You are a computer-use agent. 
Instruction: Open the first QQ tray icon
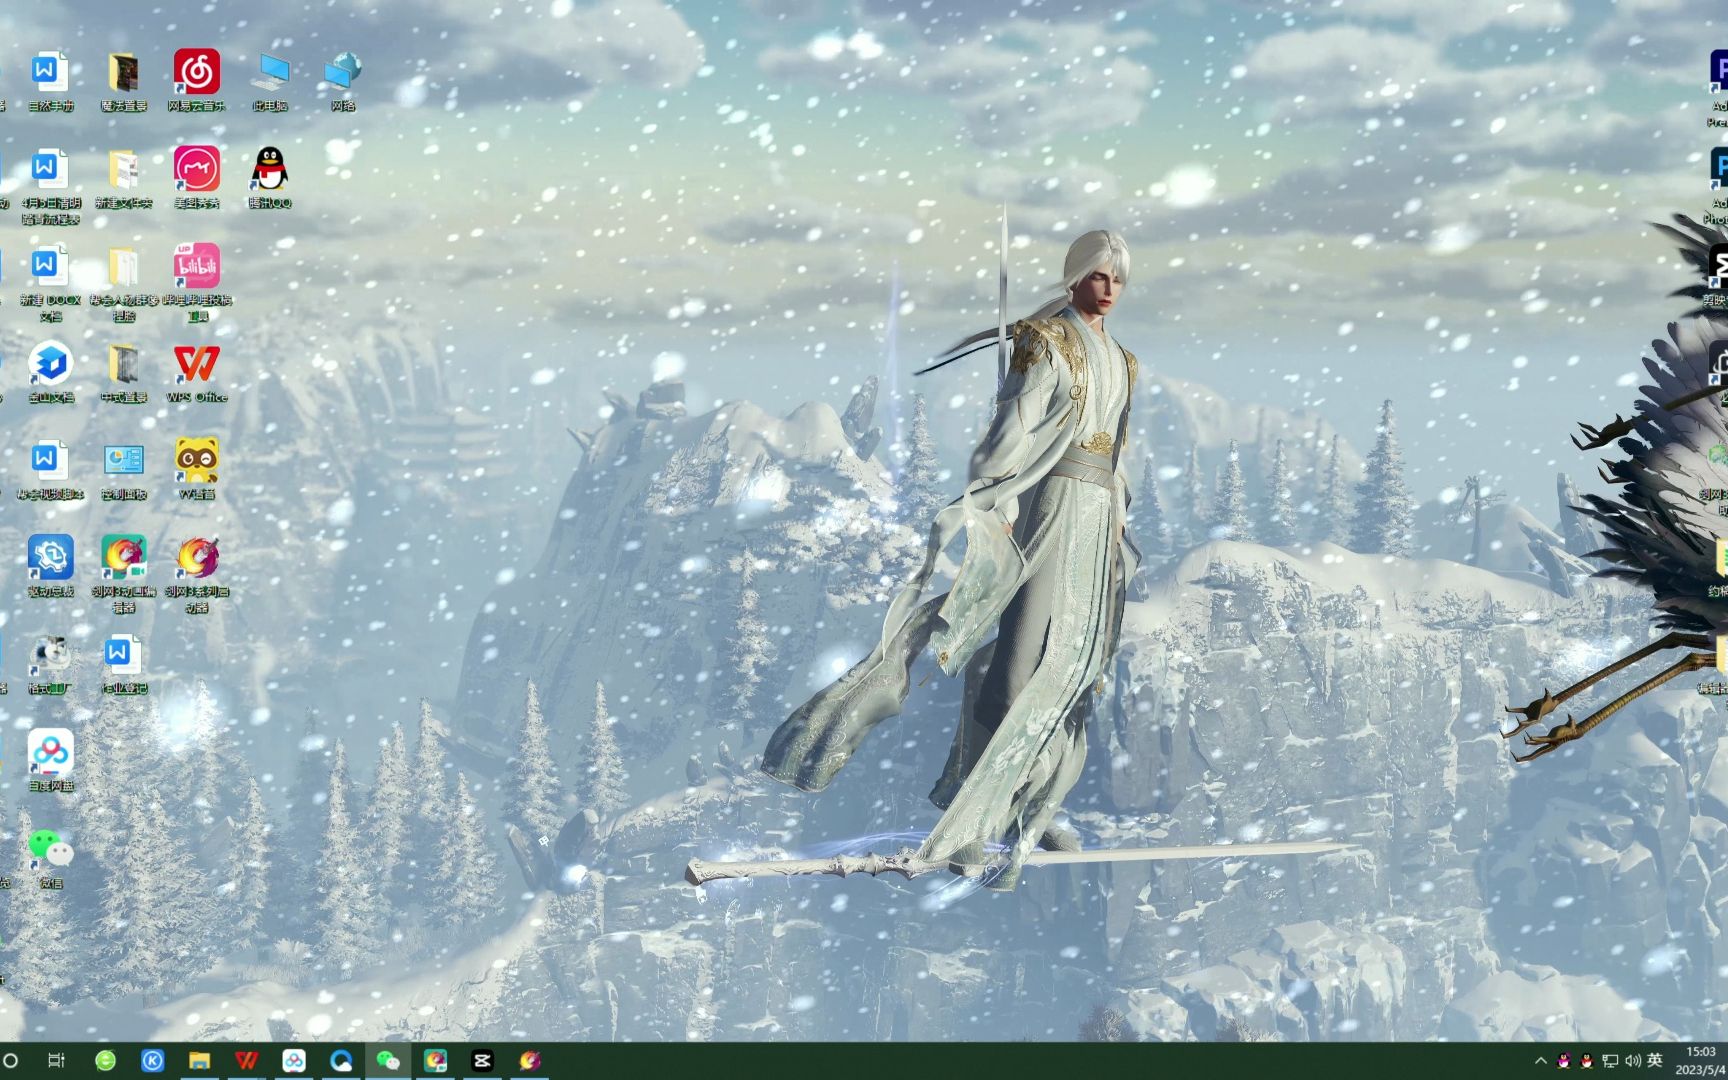pyautogui.click(x=1563, y=1061)
